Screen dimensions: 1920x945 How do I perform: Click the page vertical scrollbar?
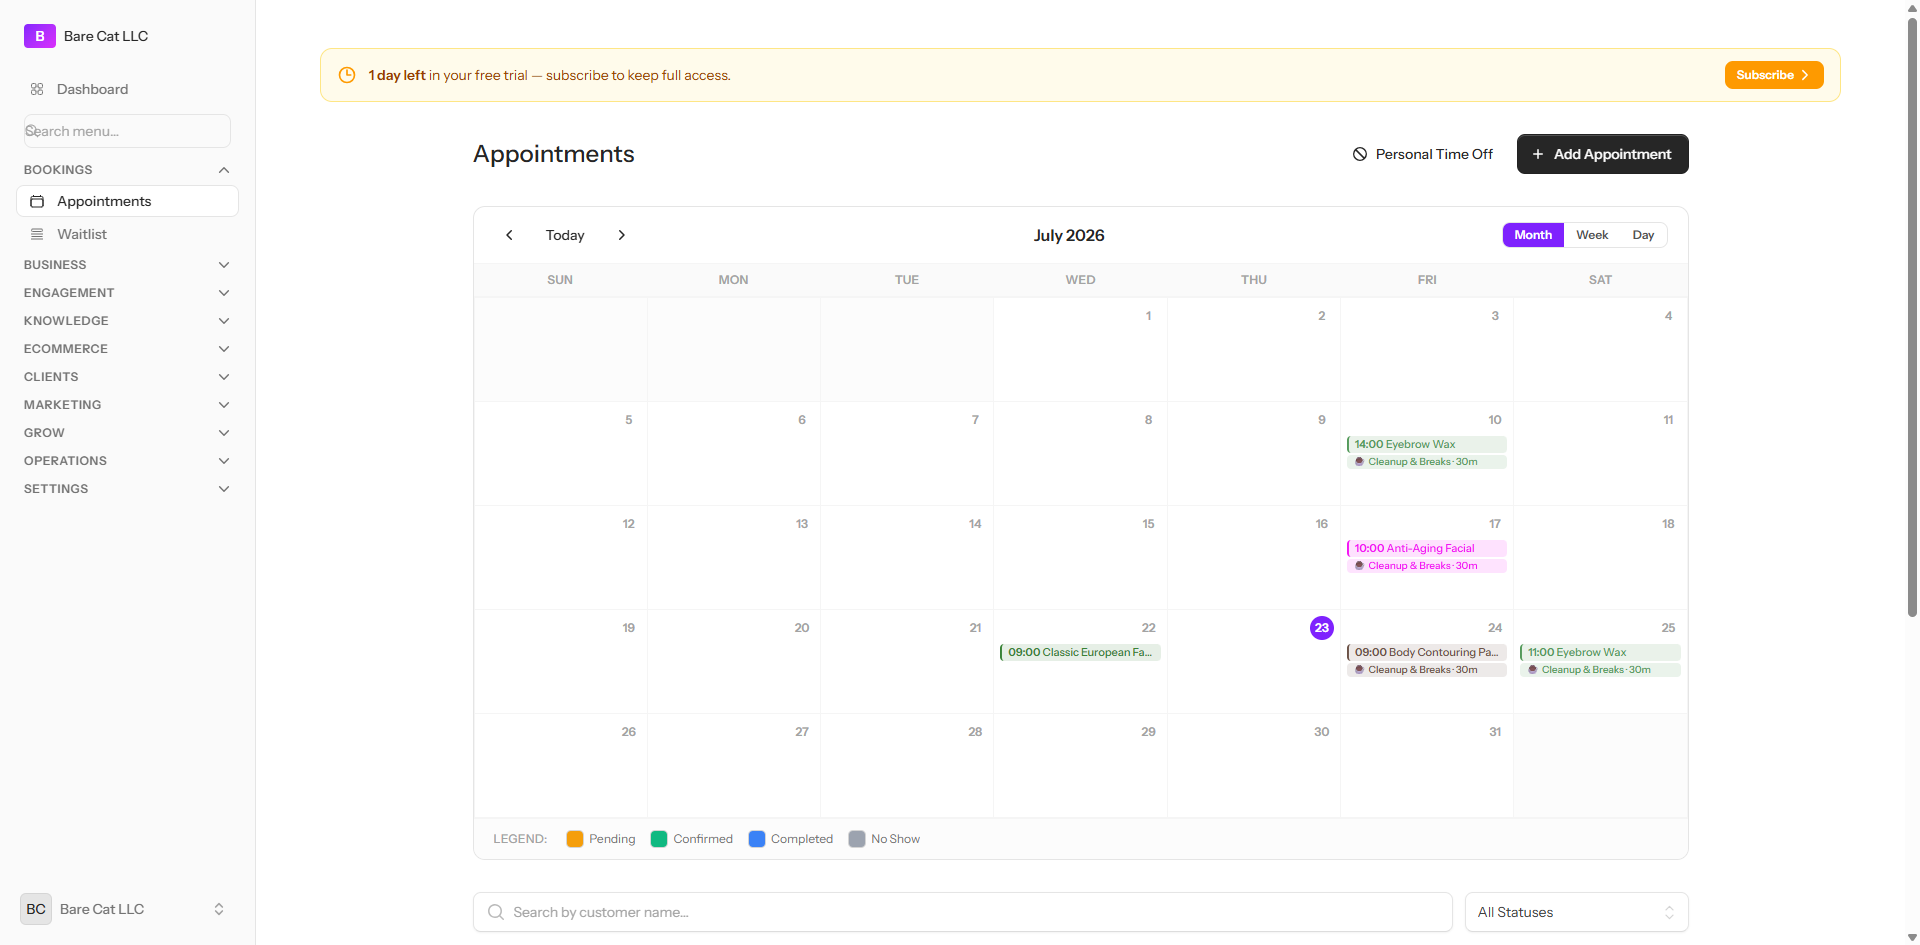1912,320
